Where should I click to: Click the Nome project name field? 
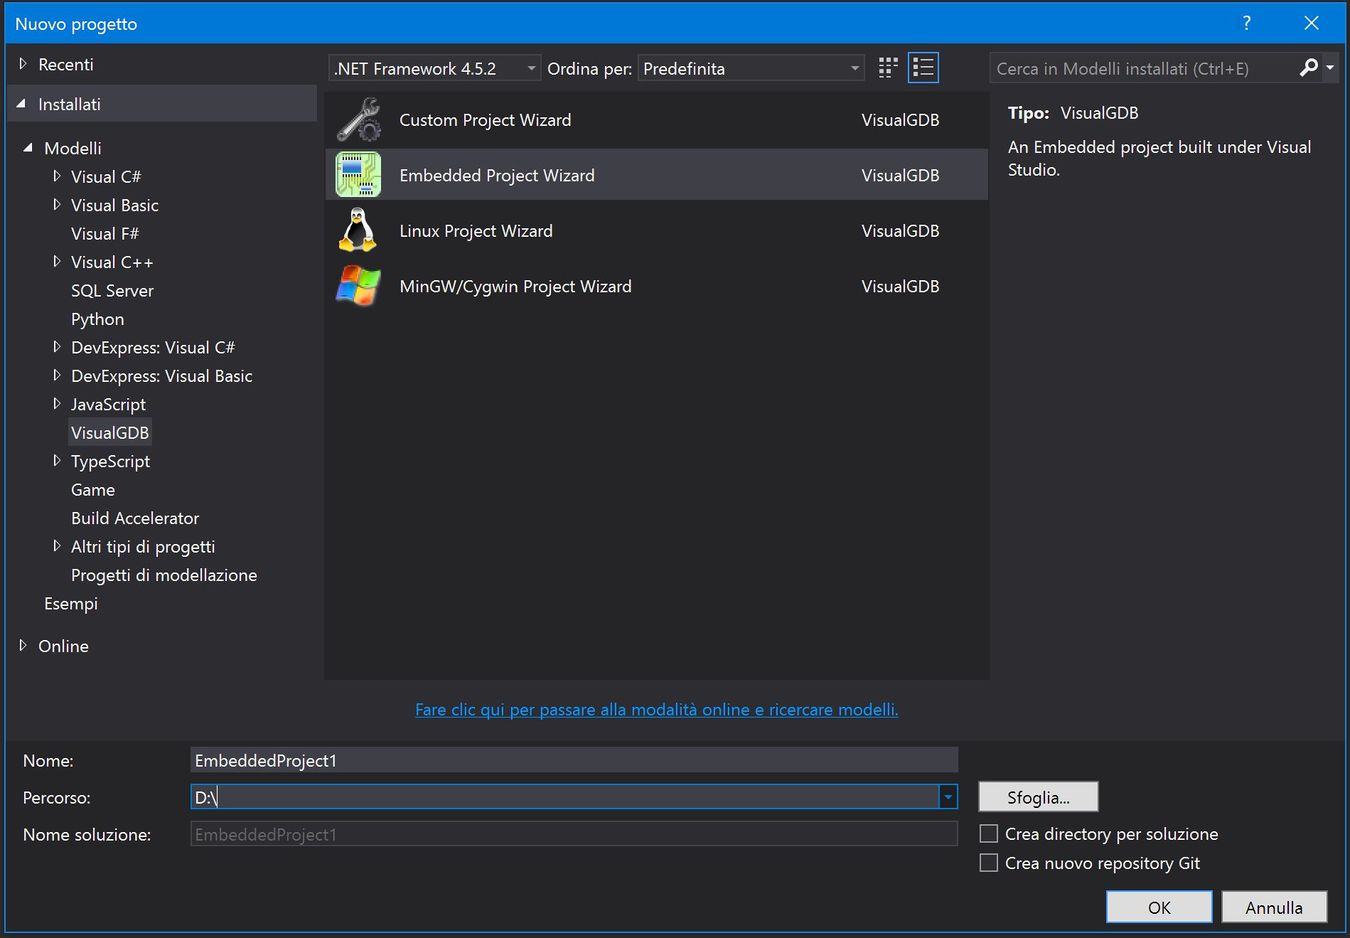574,760
